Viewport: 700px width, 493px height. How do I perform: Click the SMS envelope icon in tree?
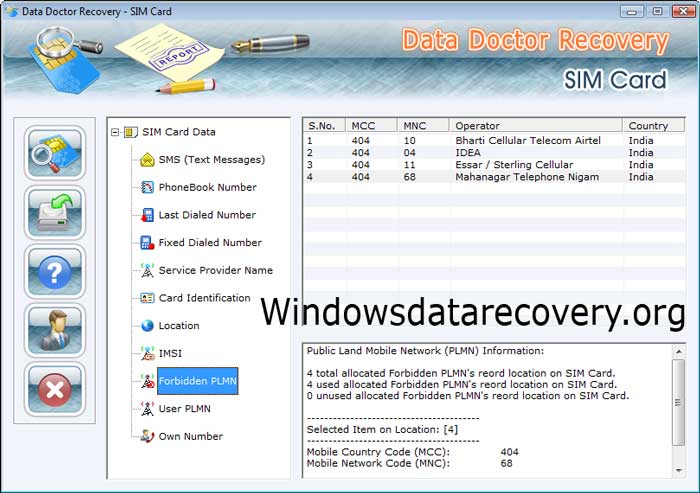(147, 160)
